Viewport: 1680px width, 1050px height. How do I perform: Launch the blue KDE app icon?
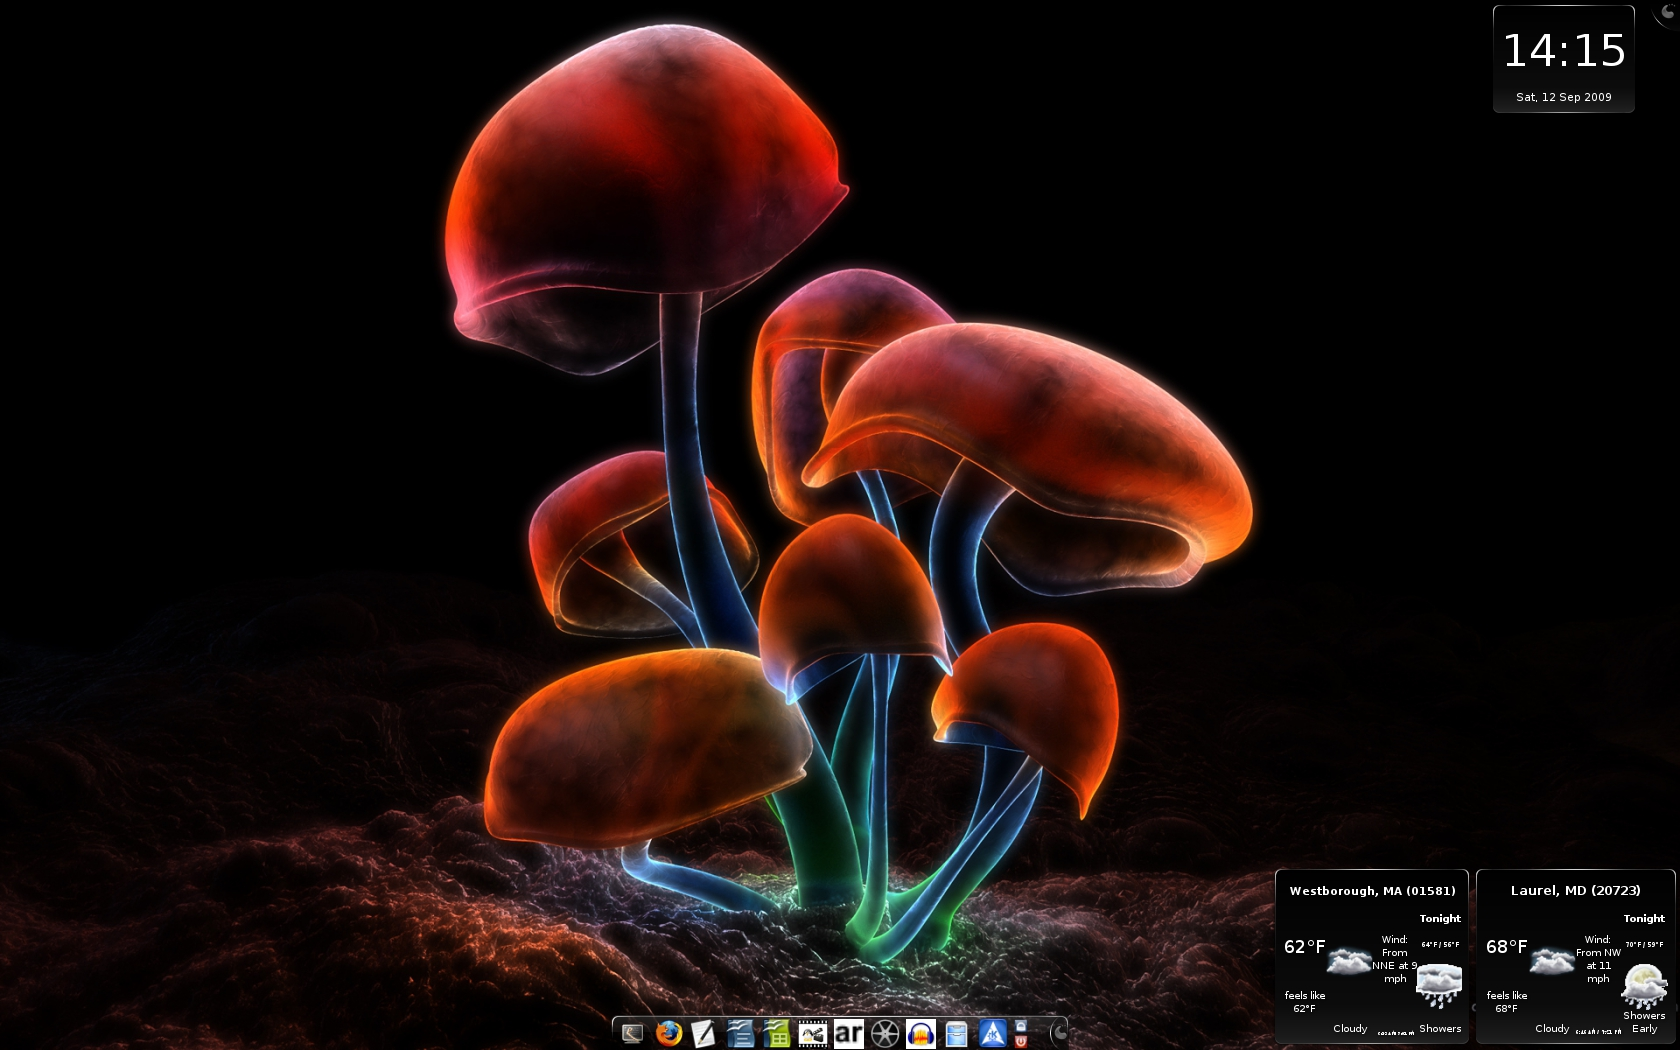click(x=993, y=1035)
